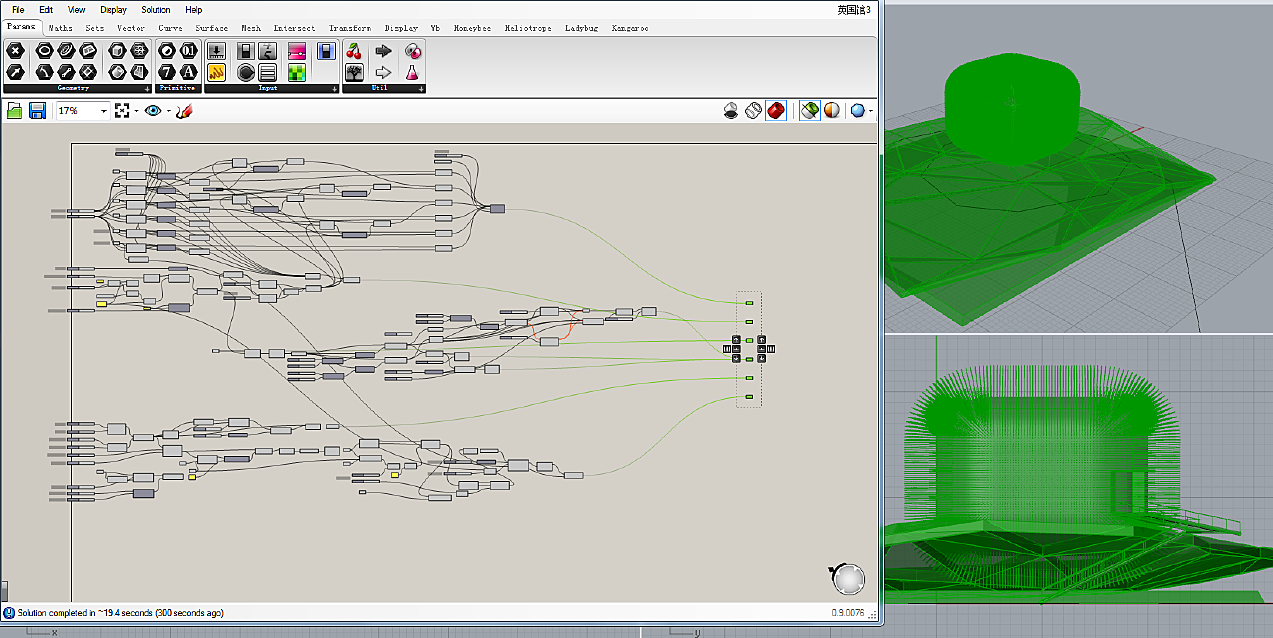Choose the Text parameter 'A' icon
The image size is (1273, 638).
[x=189, y=72]
